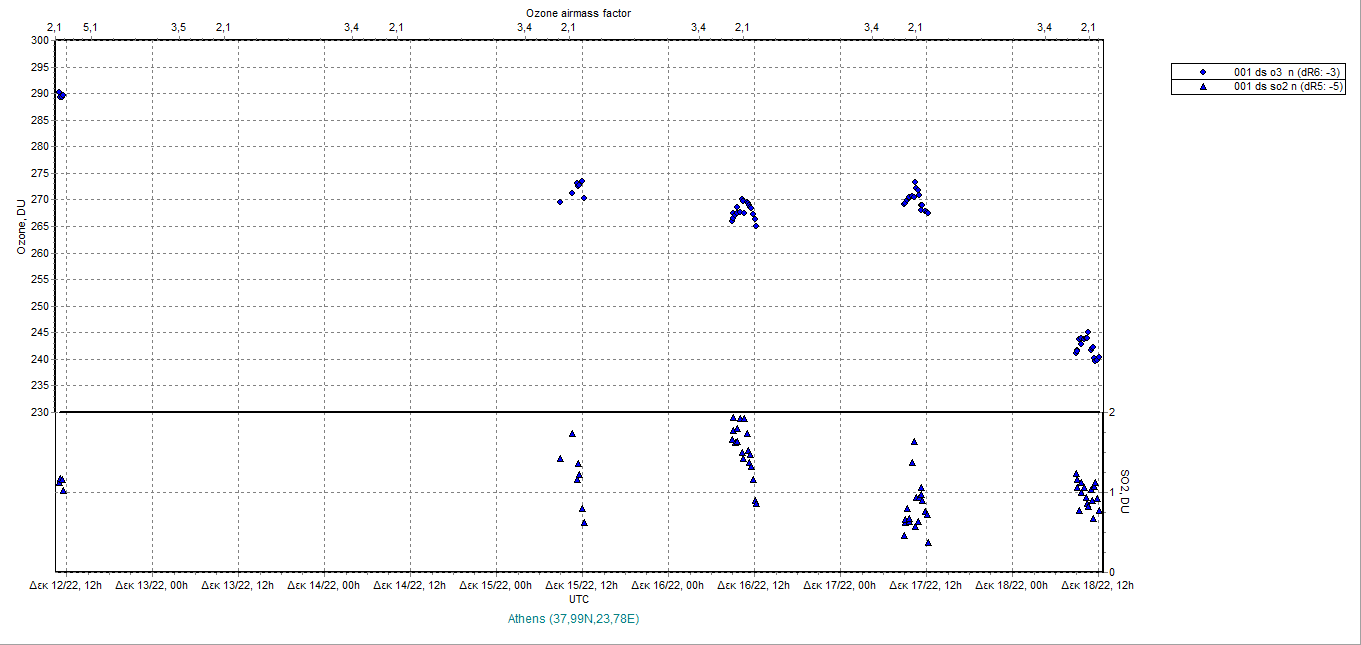
Task: Click the 'Δεκ 15/22, 12h' time axis label
Action: [582, 586]
